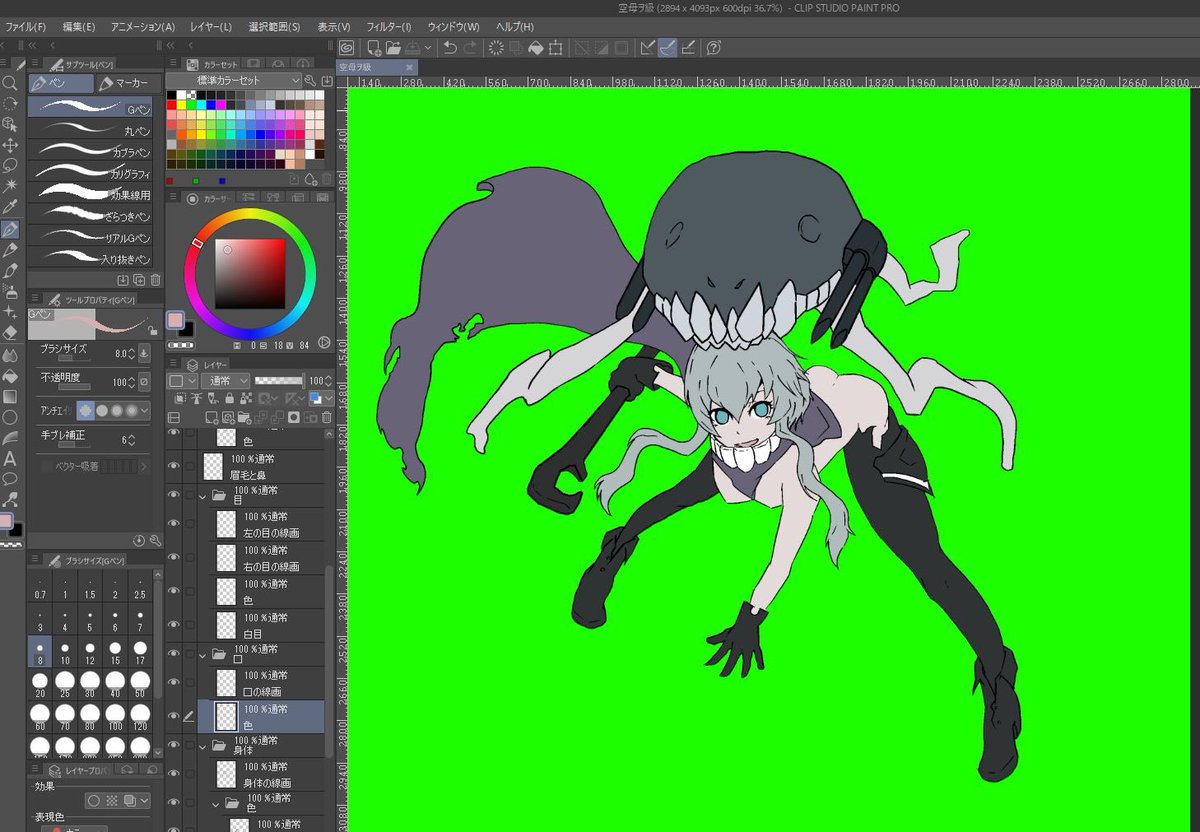Select the Fill bucket tool
The height and width of the screenshot is (832, 1200).
pos(10,376)
